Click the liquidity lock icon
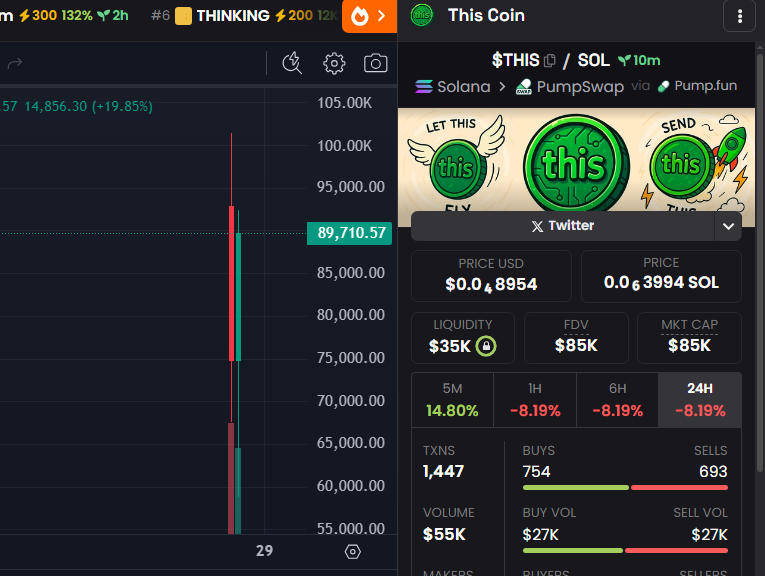Image resolution: width=765 pixels, height=576 pixels. [x=486, y=346]
